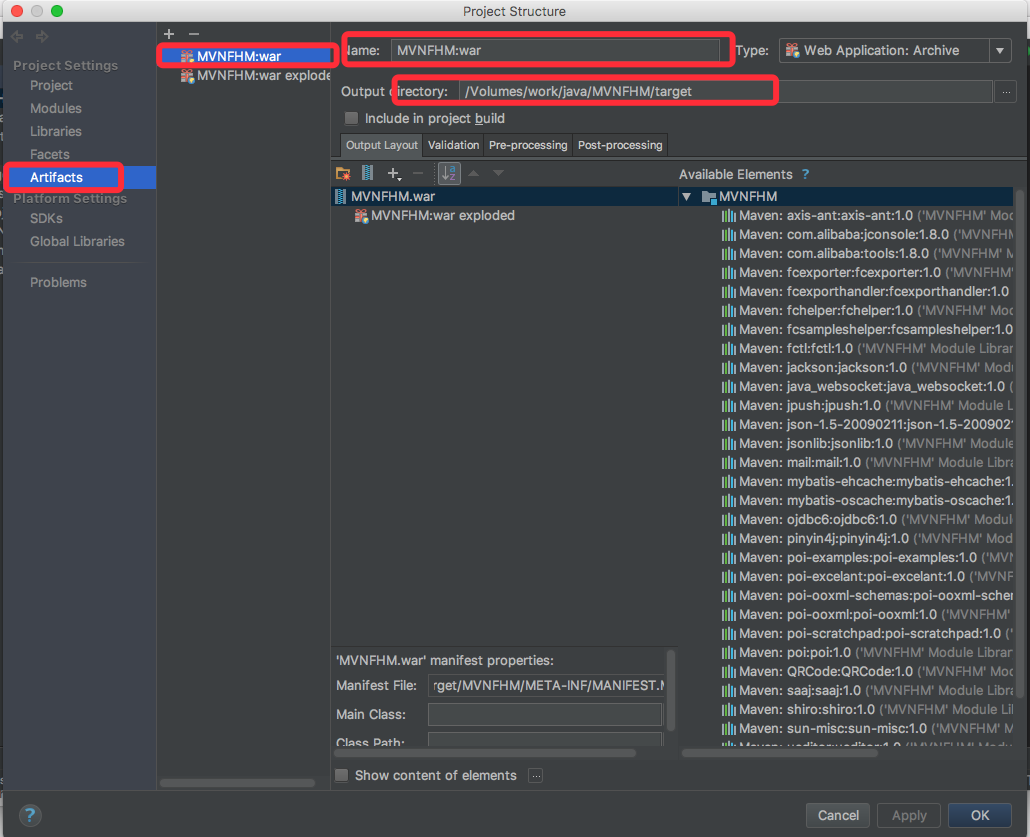The image size is (1030, 837).
Task: Remove the selected artifact with the minus icon
Action: coord(194,34)
